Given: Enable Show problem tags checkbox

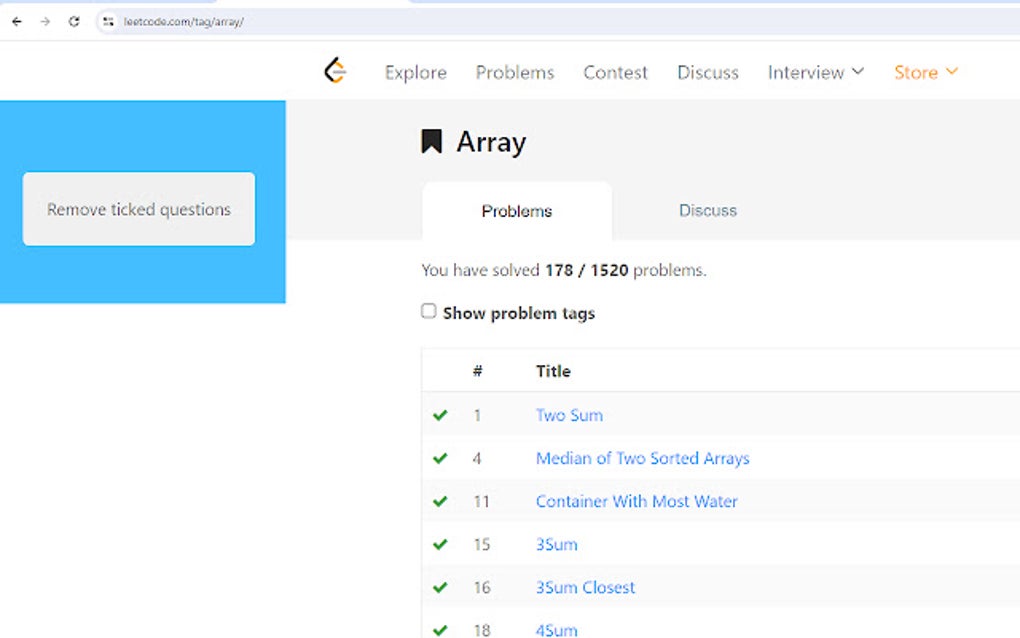Looking at the screenshot, I should pyautogui.click(x=429, y=311).
